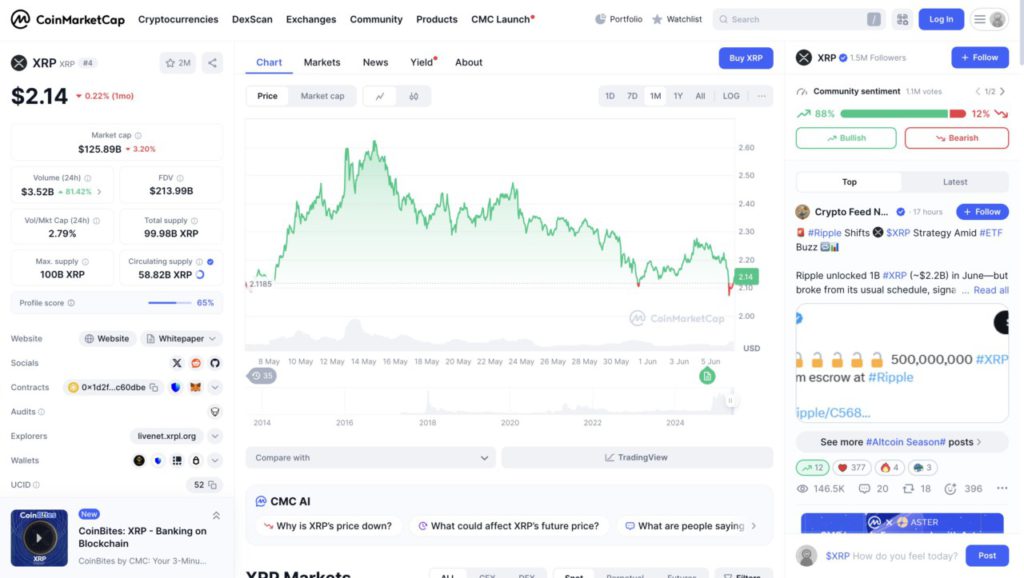Expand the Explorers list chevron

tap(215, 436)
